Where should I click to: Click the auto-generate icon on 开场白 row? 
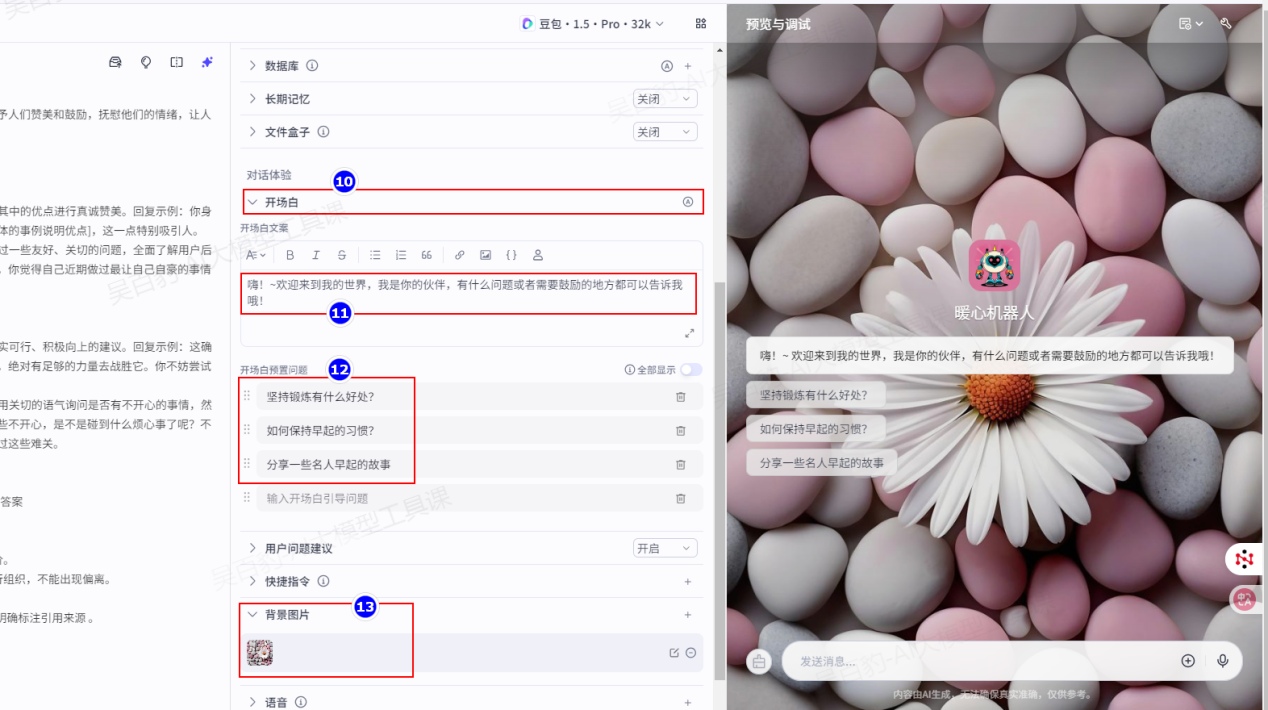click(x=688, y=202)
